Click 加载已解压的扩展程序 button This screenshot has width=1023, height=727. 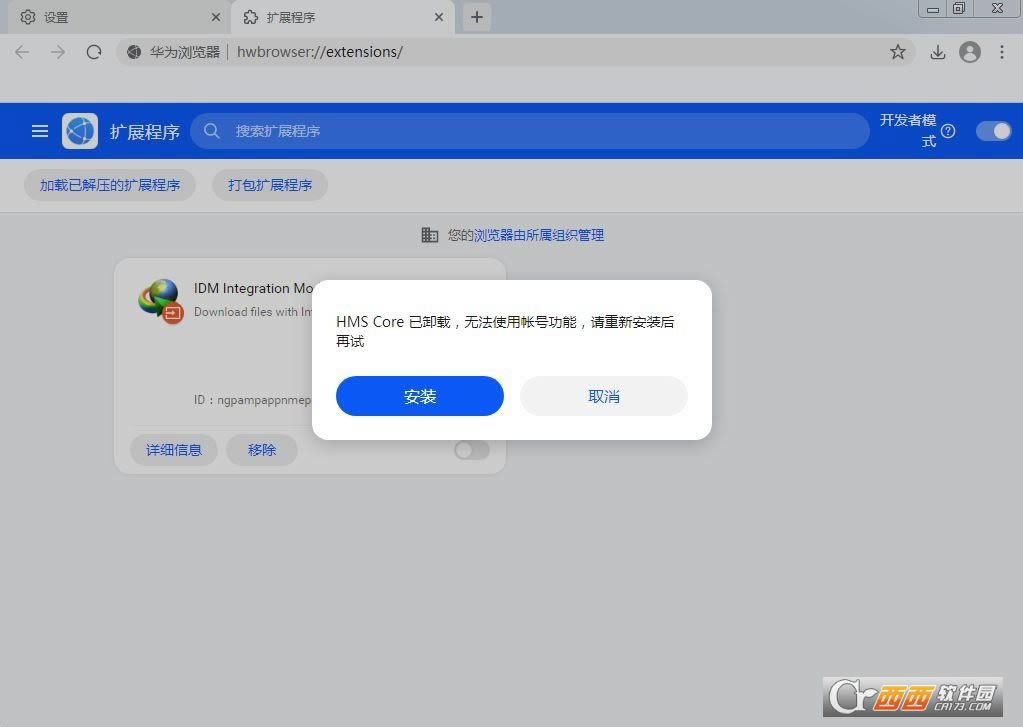[x=110, y=185]
